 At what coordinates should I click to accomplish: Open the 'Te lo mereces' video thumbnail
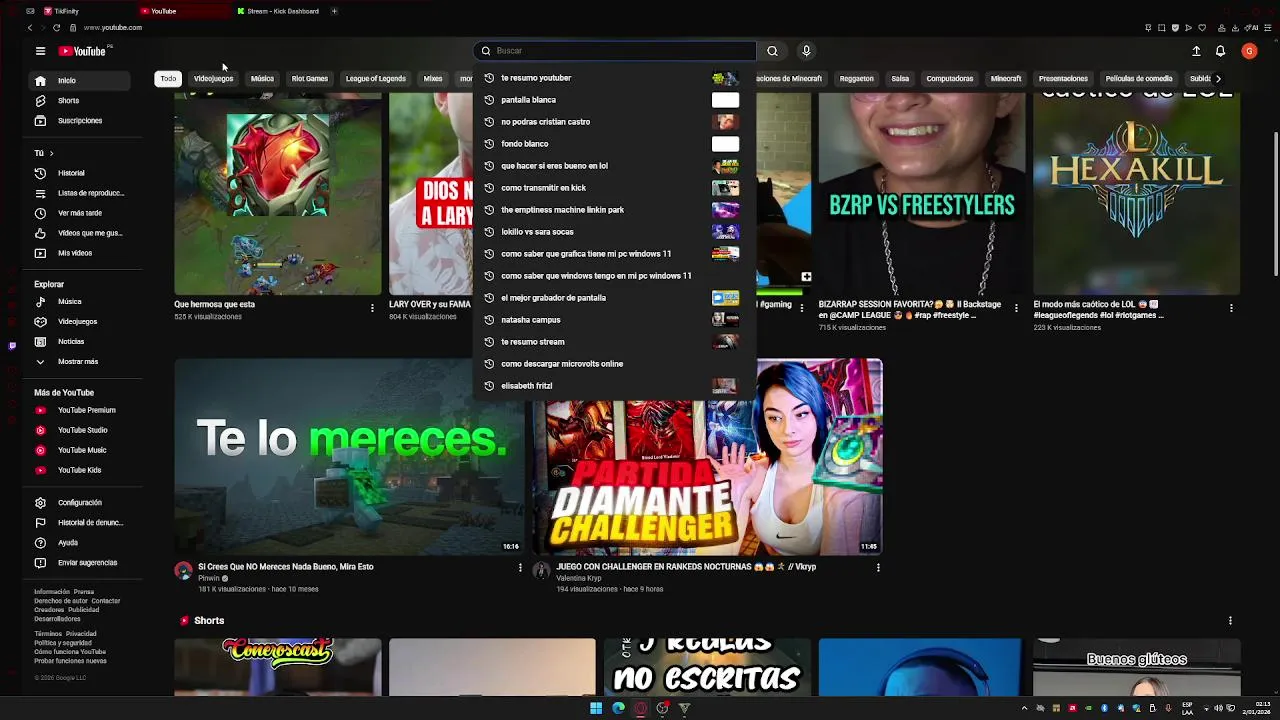(x=350, y=456)
